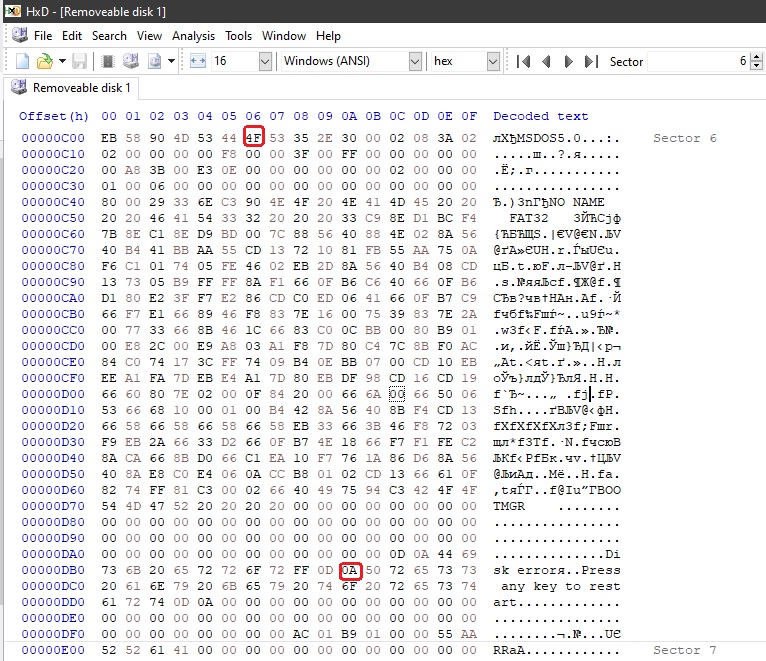Jump to the last sector
The image size is (766, 661).
592,61
